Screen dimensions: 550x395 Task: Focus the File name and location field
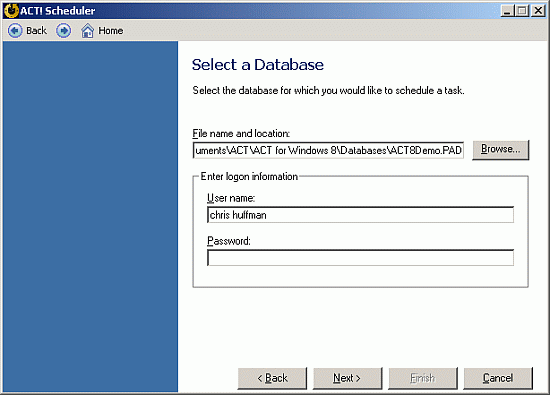pyautogui.click(x=328, y=150)
